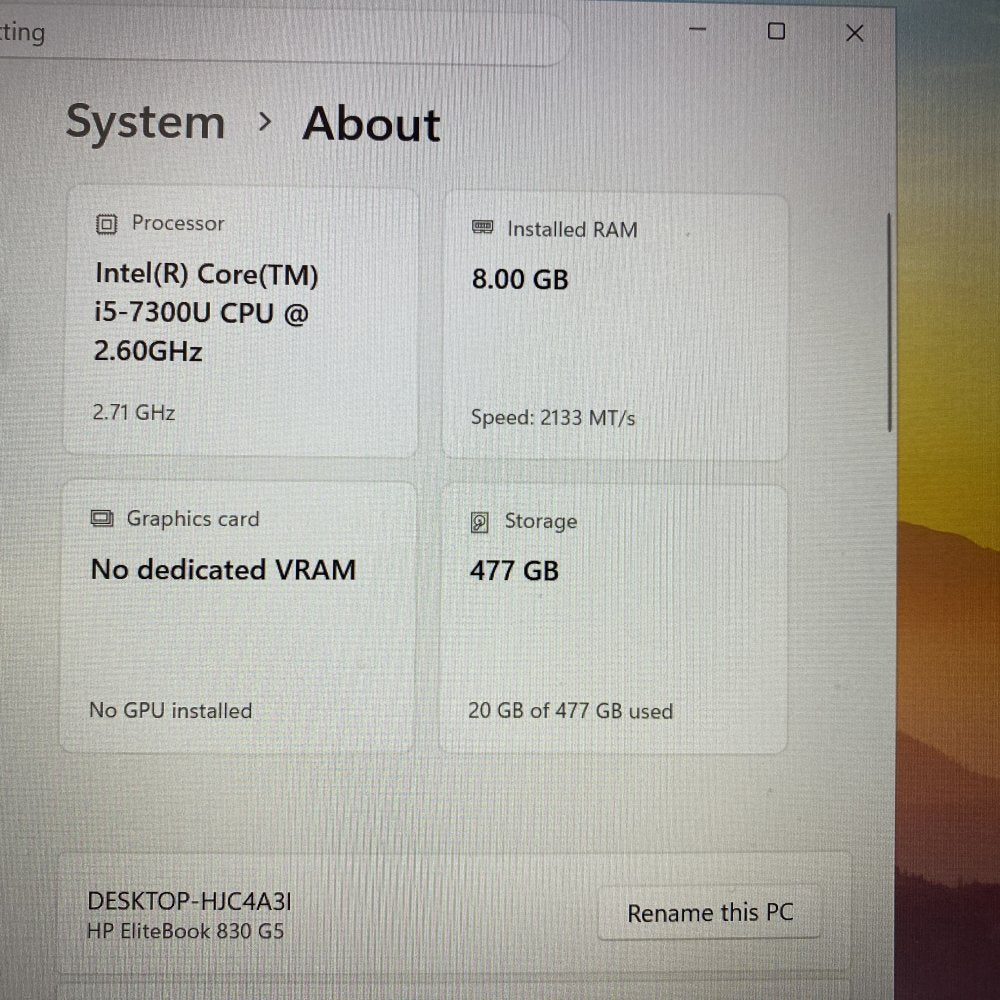1000x1000 pixels.
Task: Click the Storage drive icon
Action: click(x=480, y=522)
